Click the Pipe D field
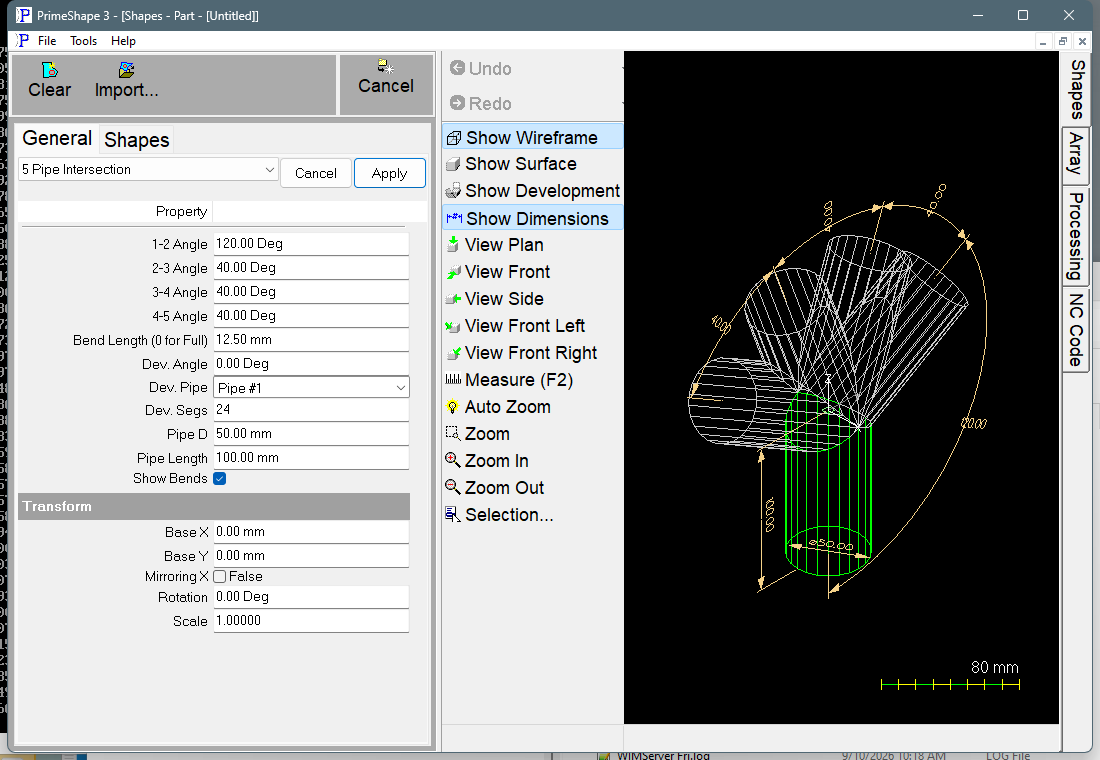The width and height of the screenshot is (1100, 760). coord(311,434)
